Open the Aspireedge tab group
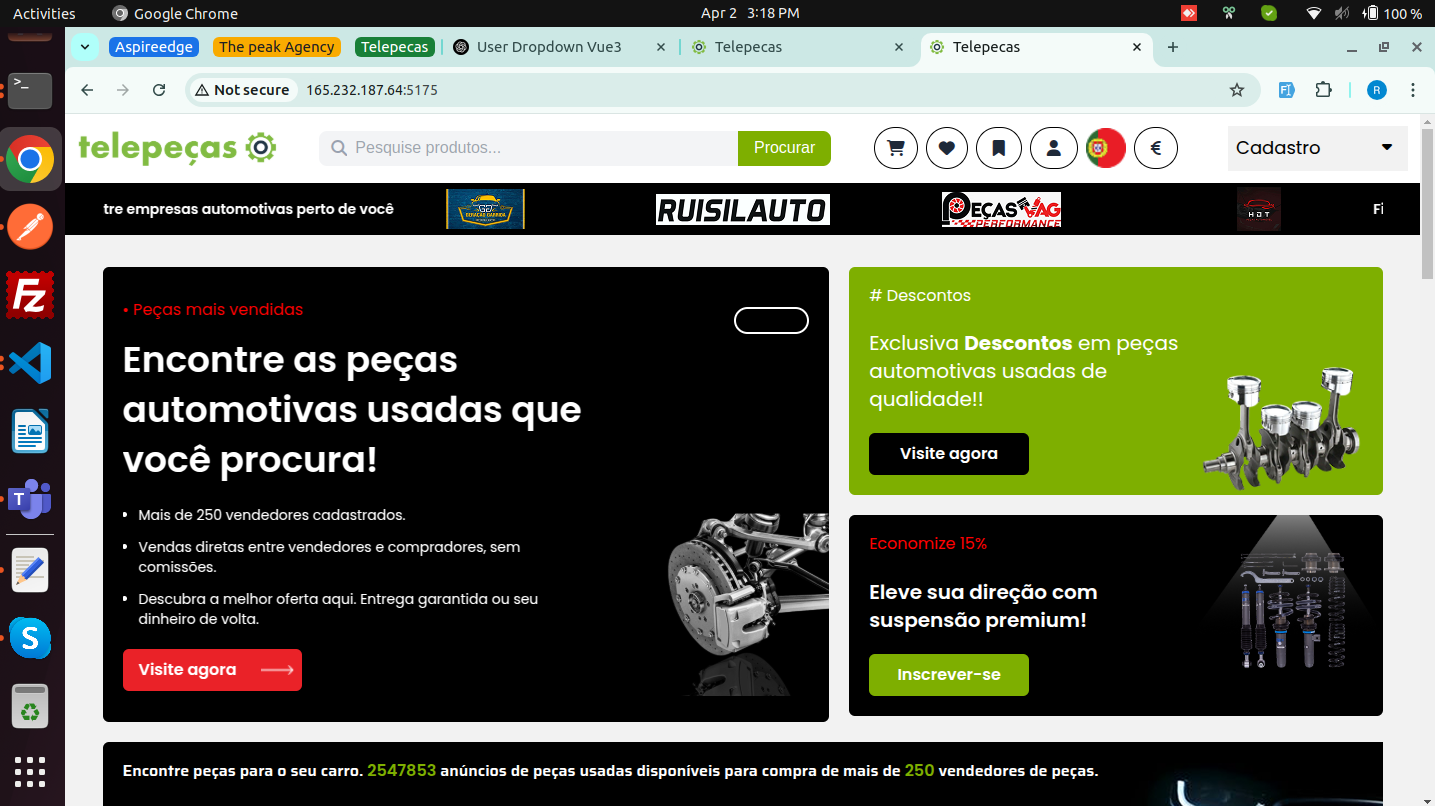Image resolution: width=1435 pixels, height=806 pixels. point(153,47)
